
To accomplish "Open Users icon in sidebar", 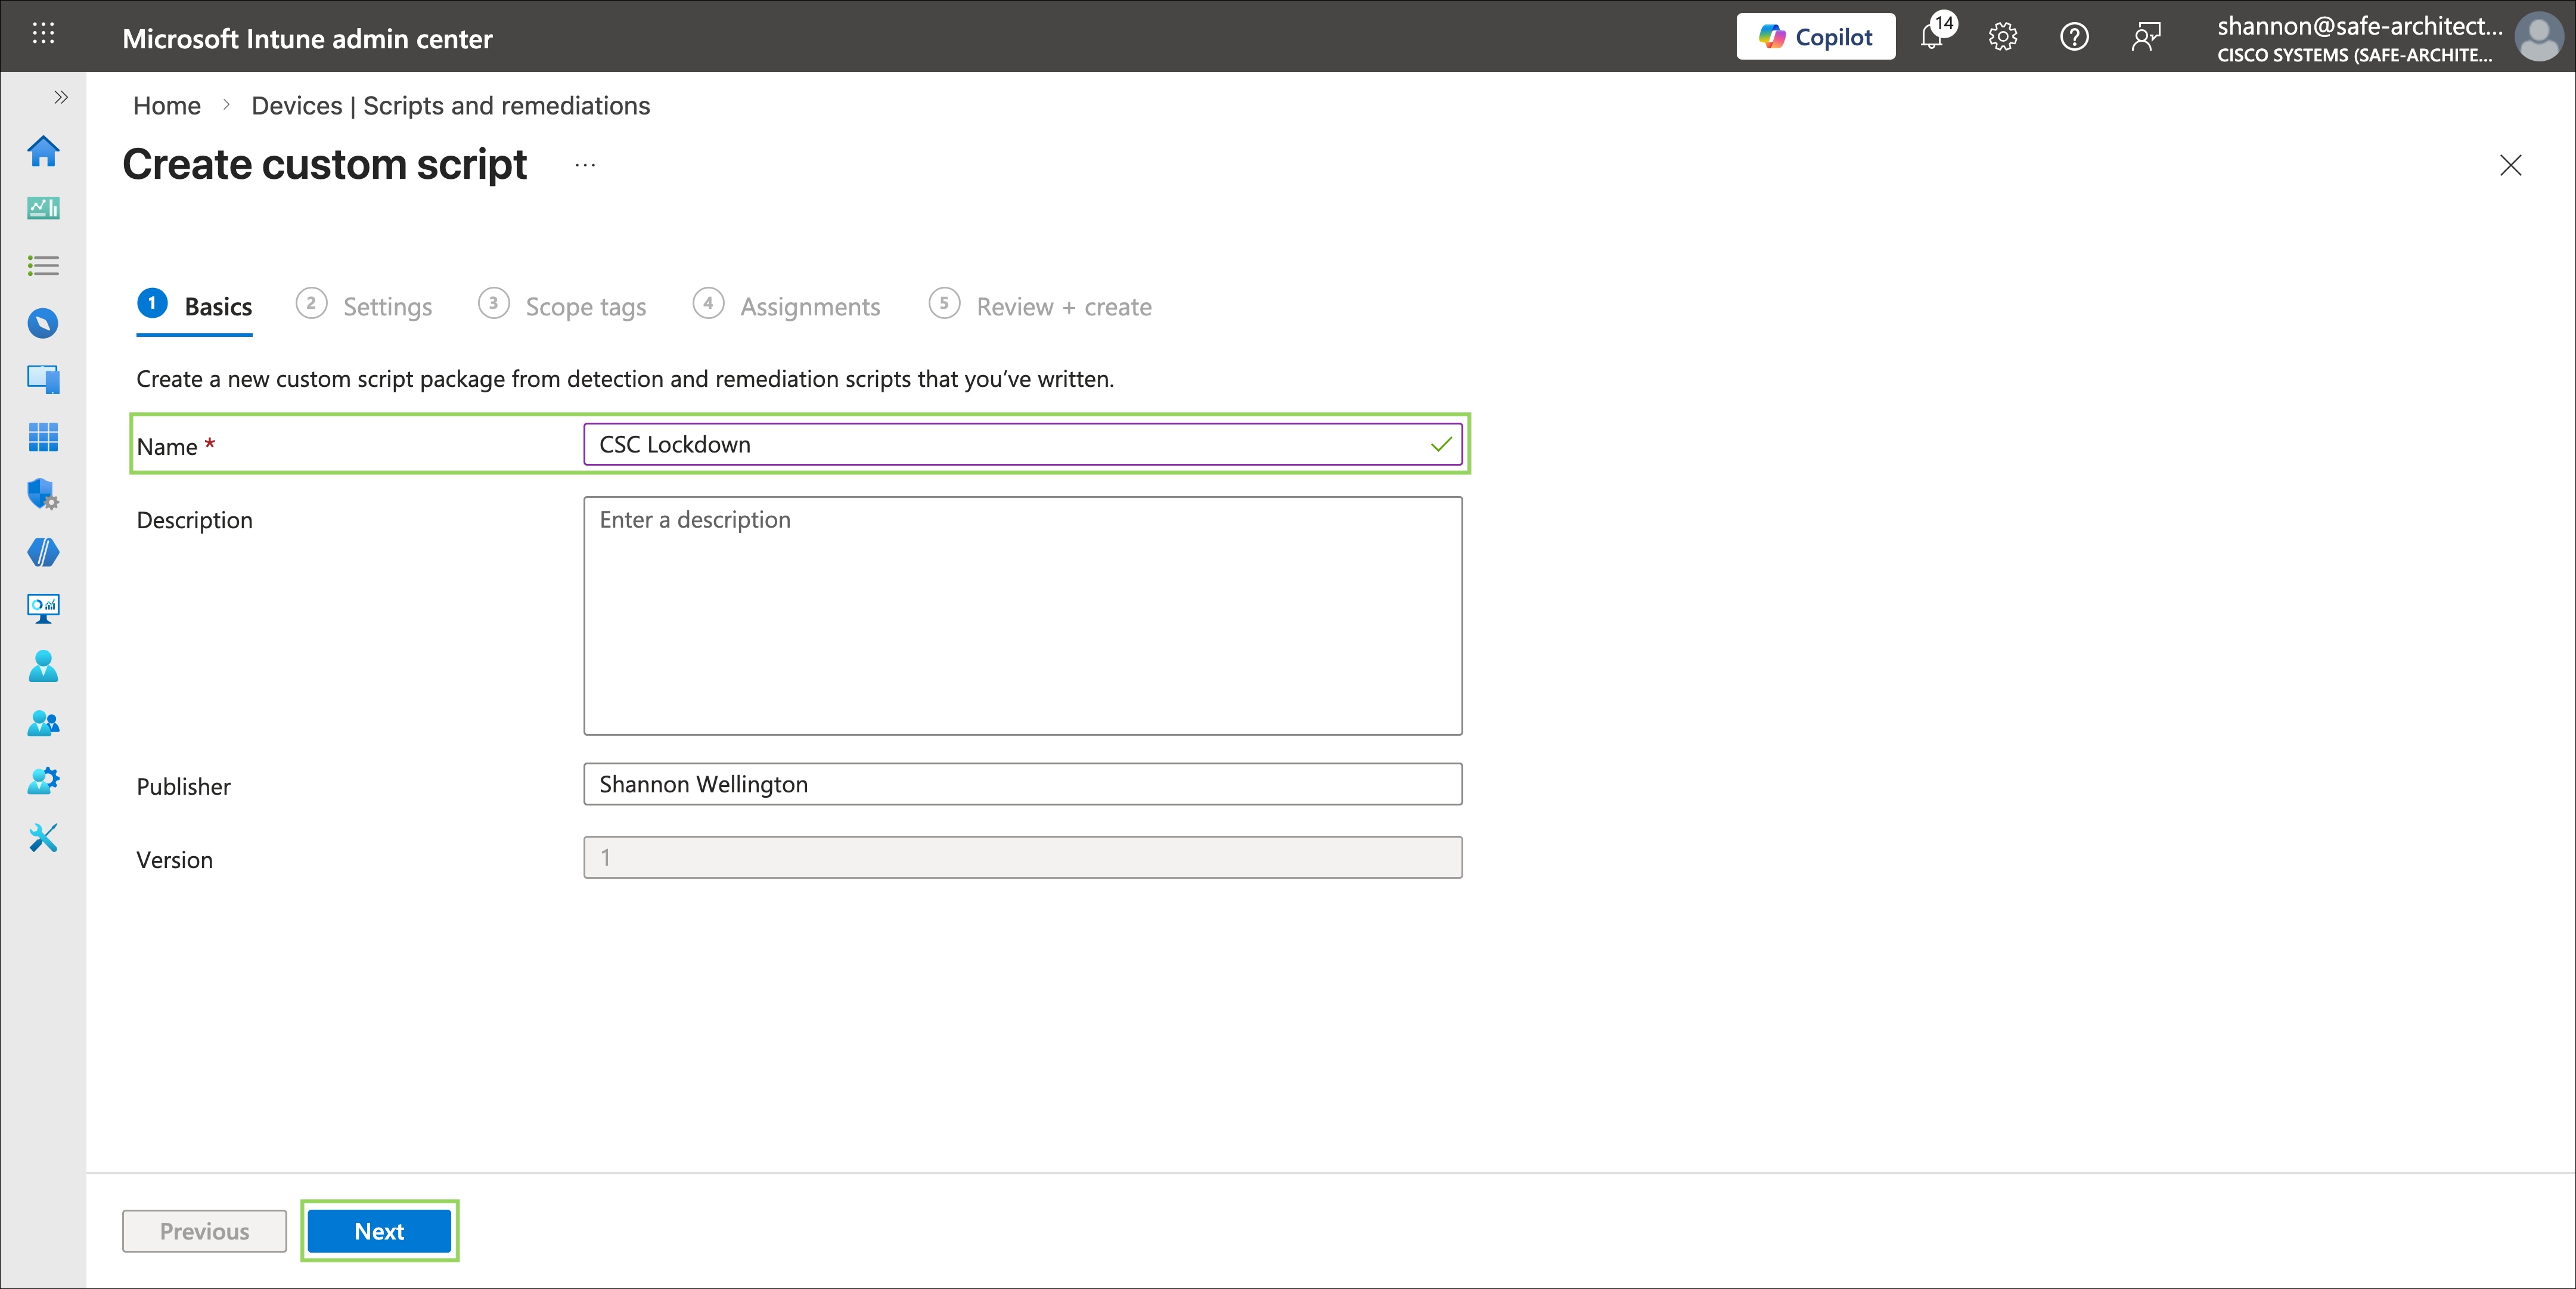I will click(x=43, y=666).
